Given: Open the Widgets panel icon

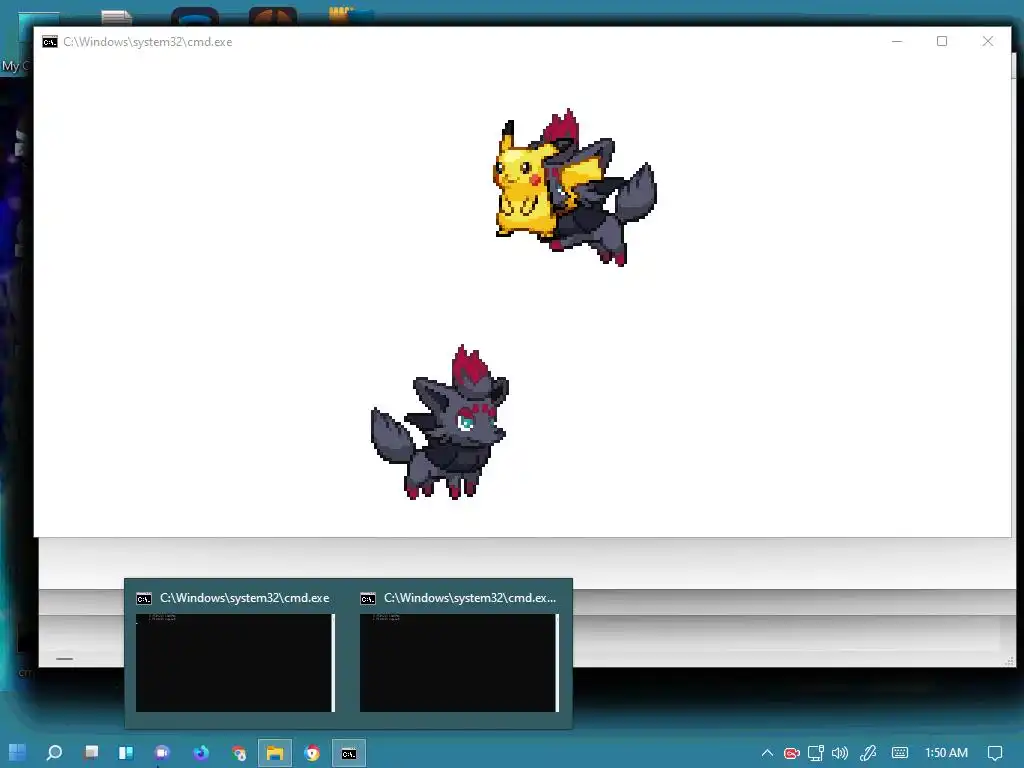Looking at the screenshot, I should click(x=126, y=752).
